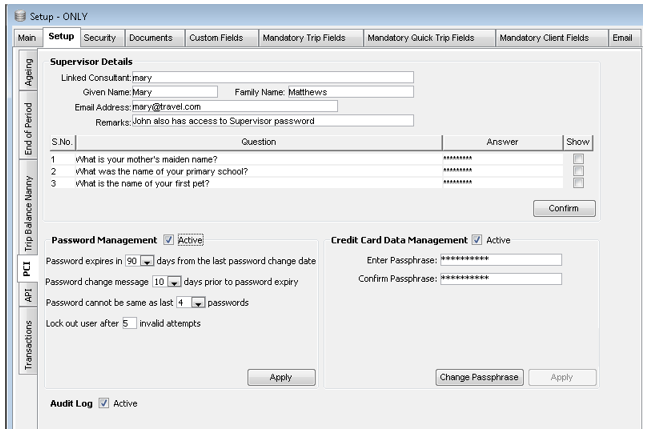This screenshot has width=645, height=435.
Task: Toggle Password Management Active checkbox
Action: coord(168,240)
